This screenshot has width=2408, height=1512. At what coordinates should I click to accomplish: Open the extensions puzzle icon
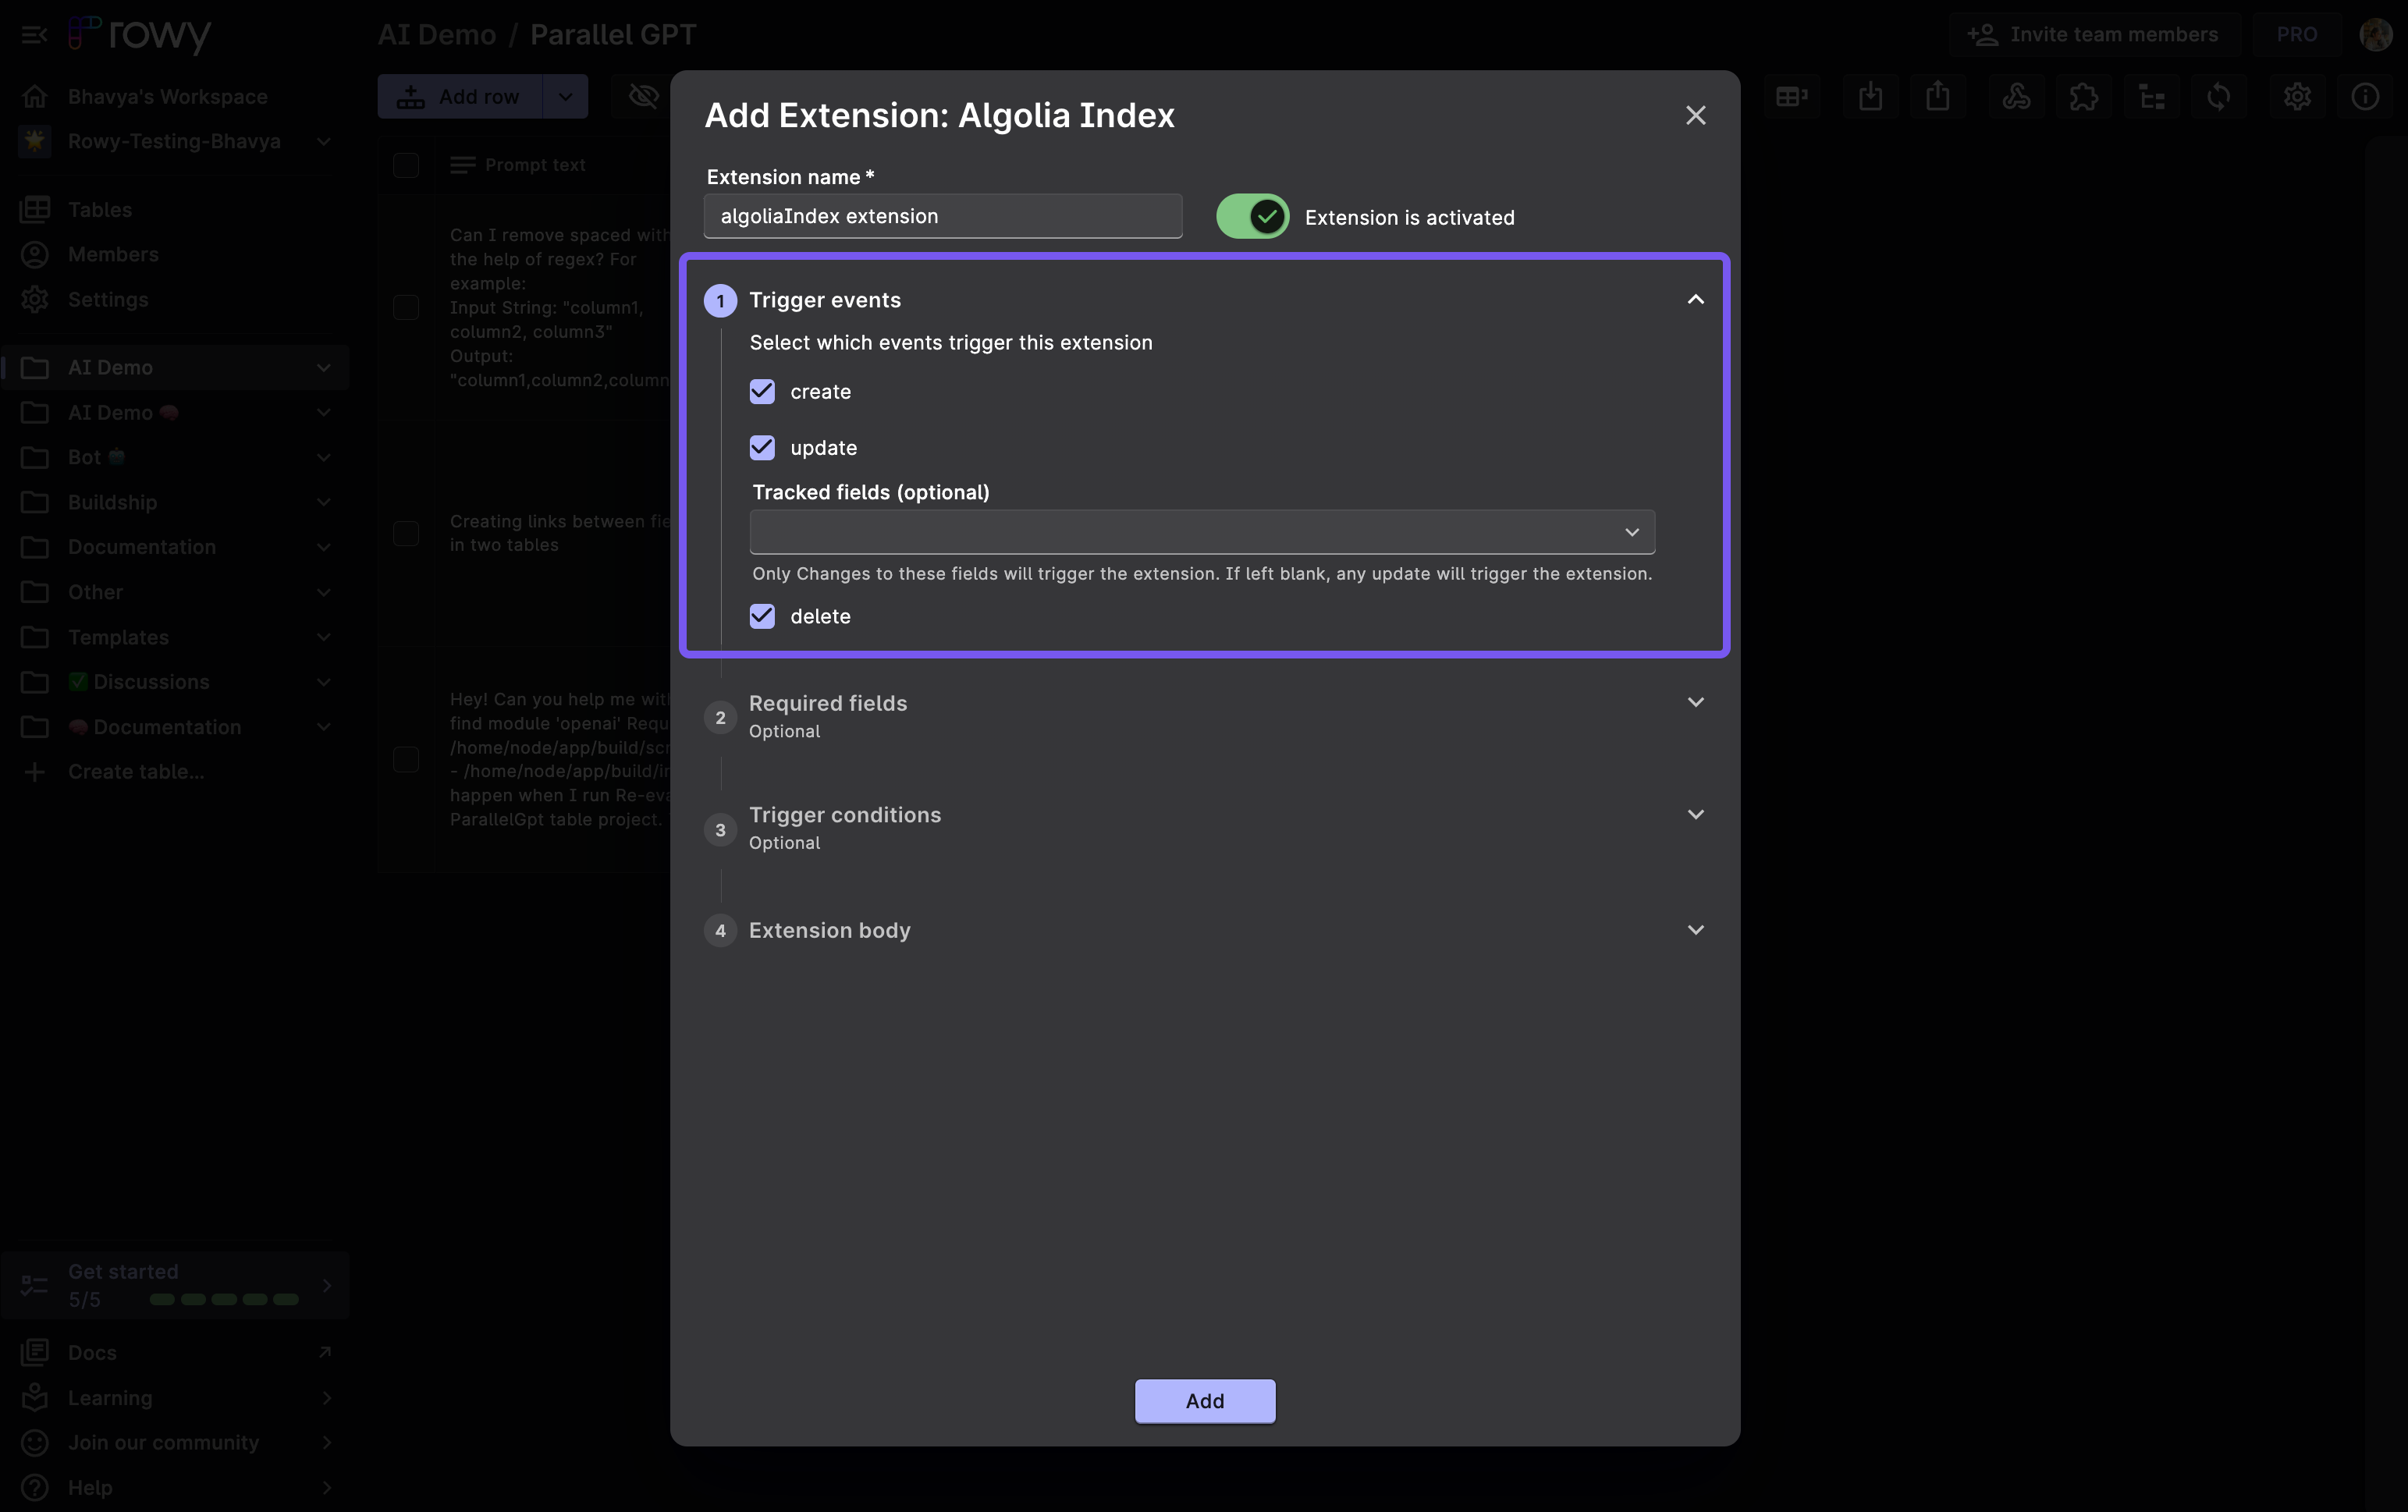pyautogui.click(x=2084, y=96)
